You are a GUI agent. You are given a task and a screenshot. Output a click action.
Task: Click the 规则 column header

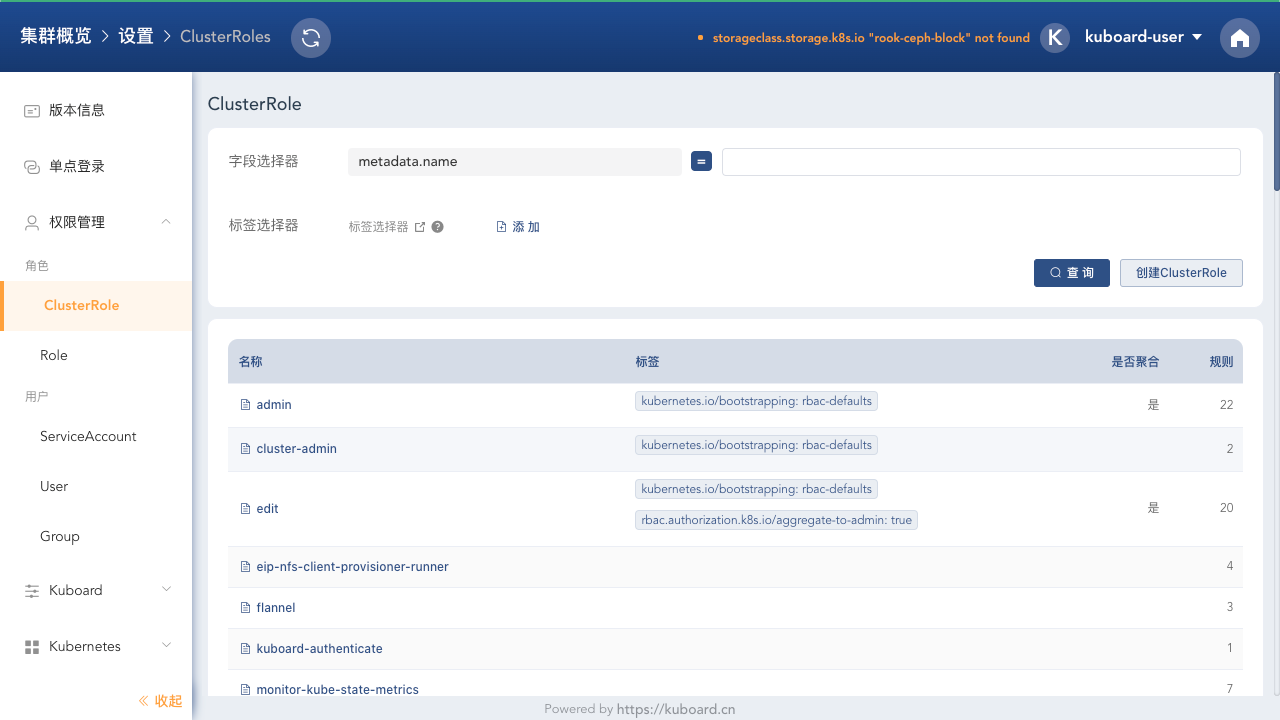click(1221, 362)
